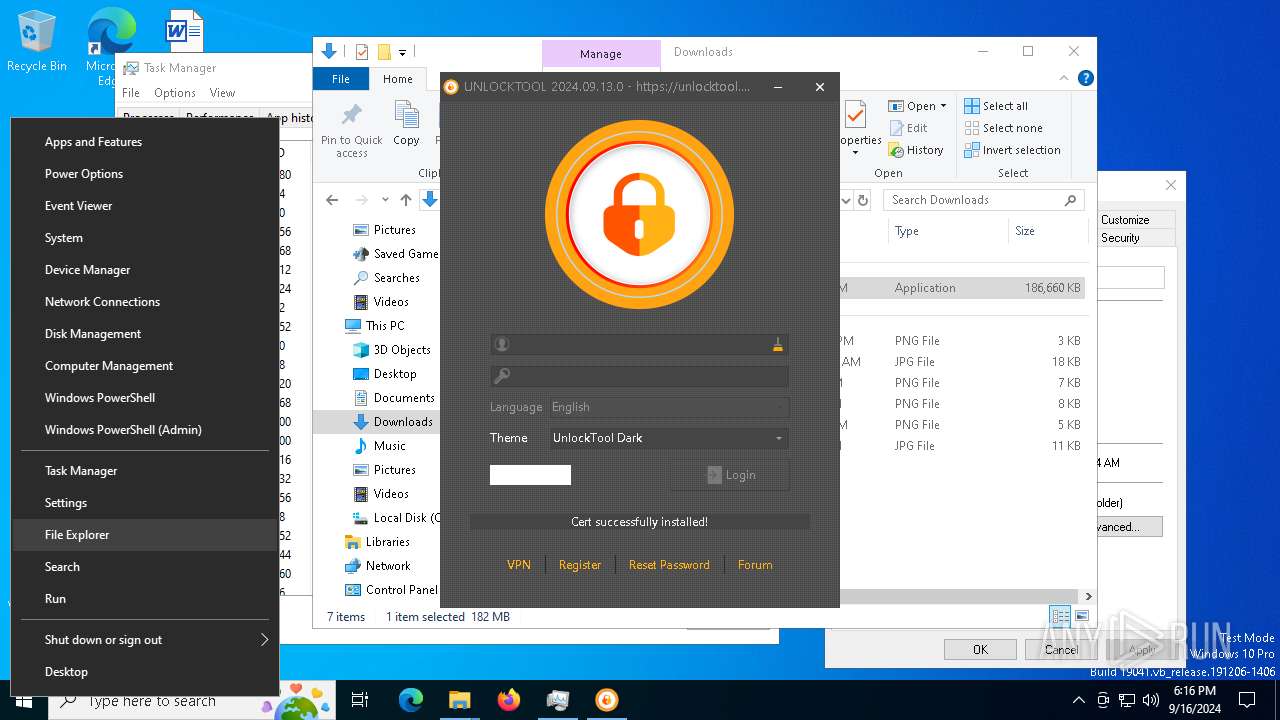Click the Refresh icon next to address bar
The width and height of the screenshot is (1280, 720).
coord(864,200)
